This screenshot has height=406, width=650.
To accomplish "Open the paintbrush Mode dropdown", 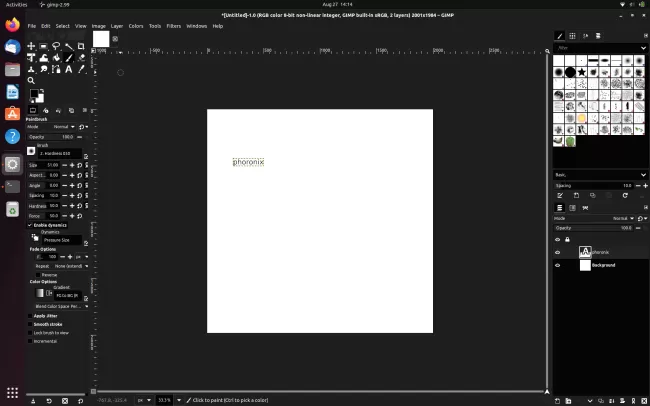I will tap(63, 127).
